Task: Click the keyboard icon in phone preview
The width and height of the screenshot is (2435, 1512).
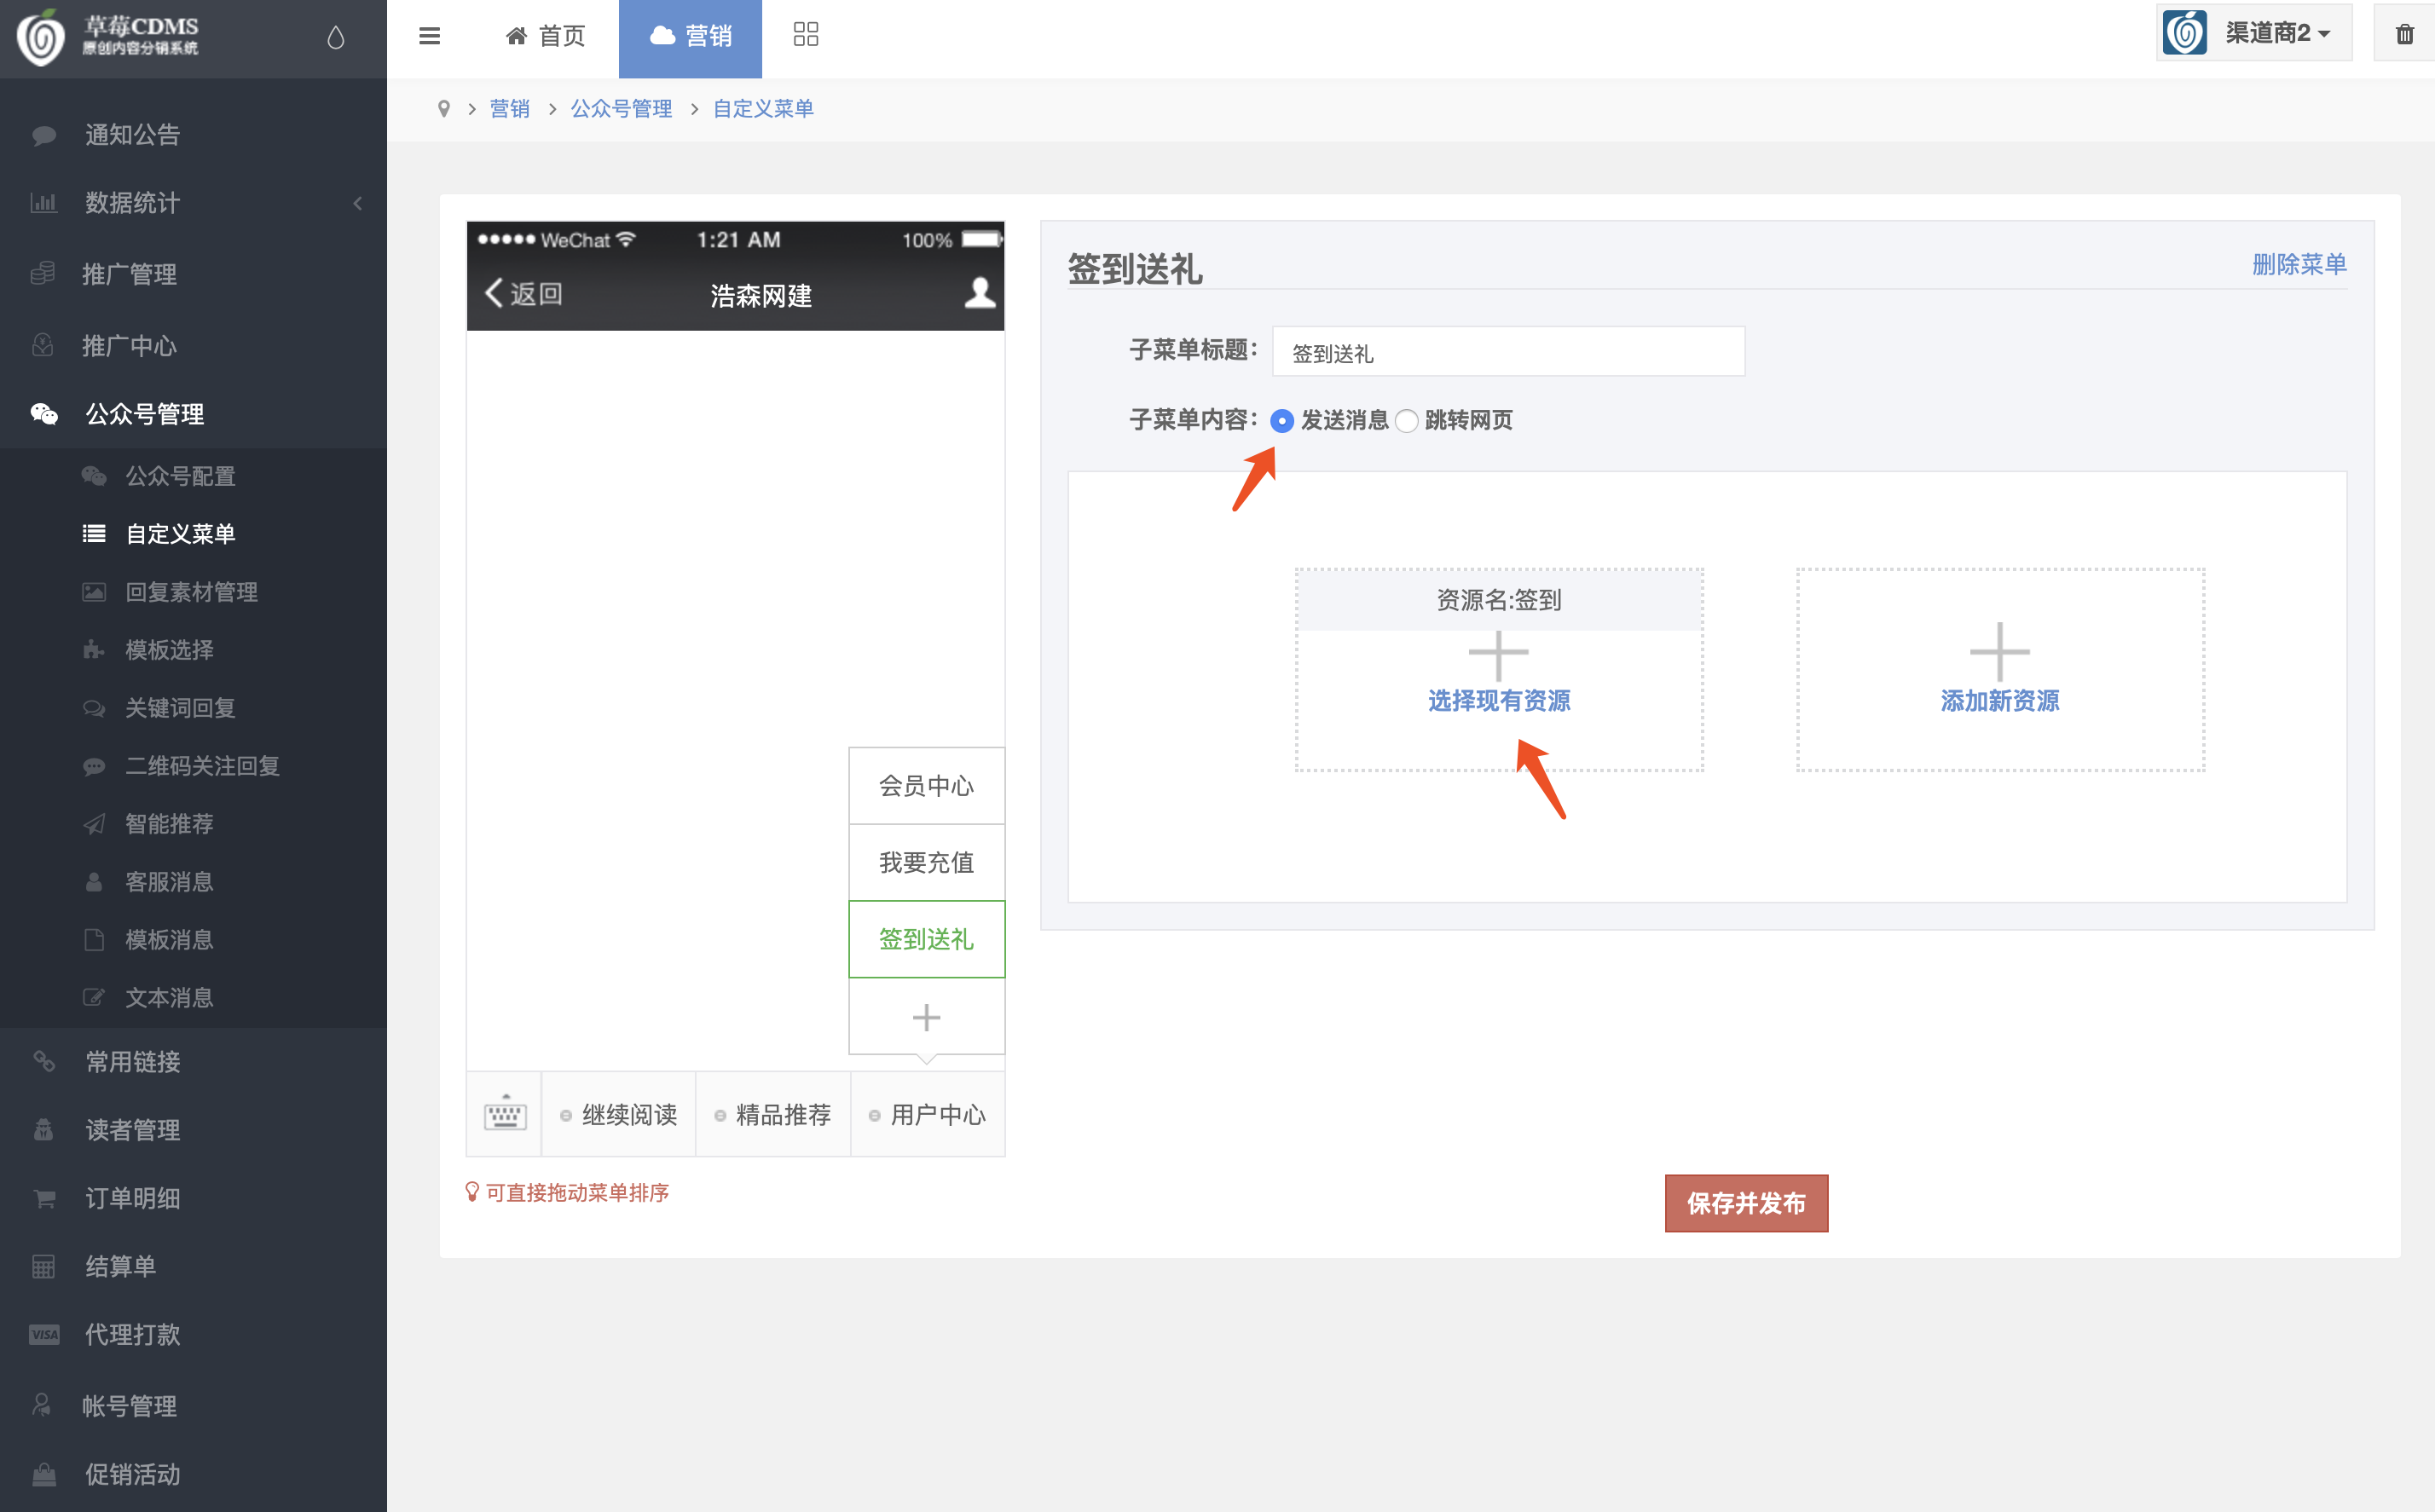Action: click(505, 1113)
